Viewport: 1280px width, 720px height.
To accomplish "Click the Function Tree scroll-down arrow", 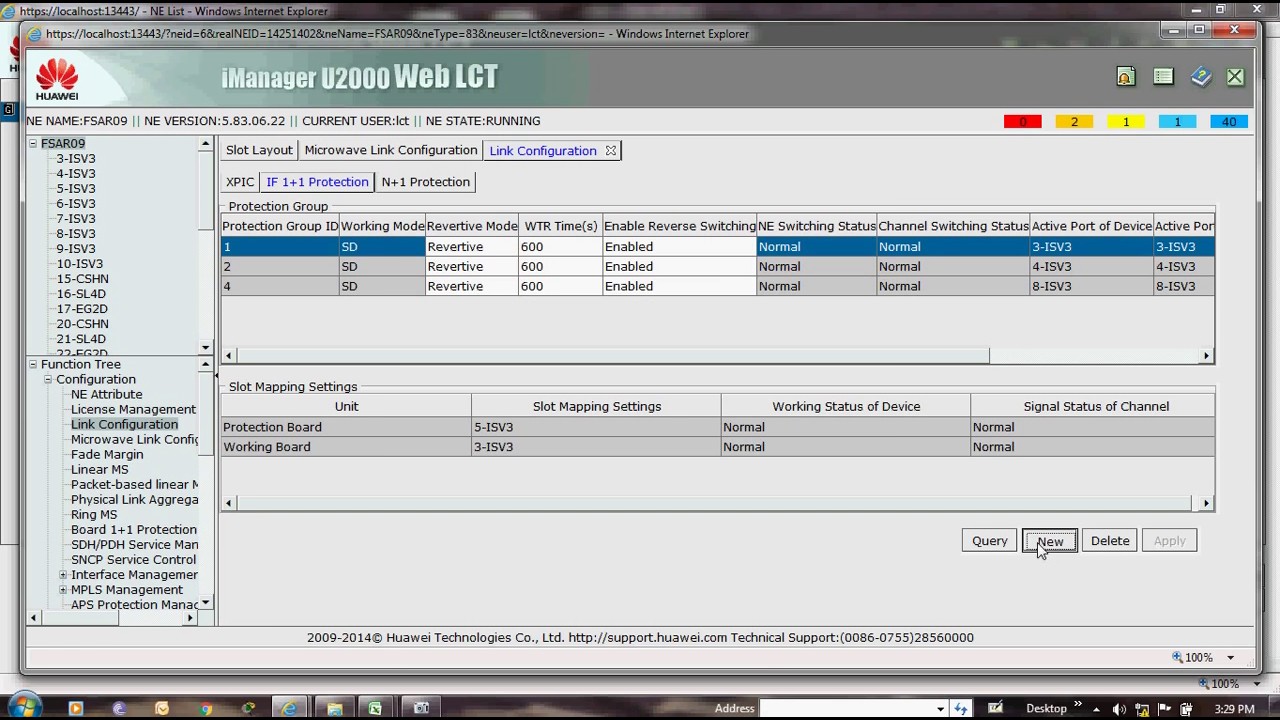I will (x=206, y=603).
